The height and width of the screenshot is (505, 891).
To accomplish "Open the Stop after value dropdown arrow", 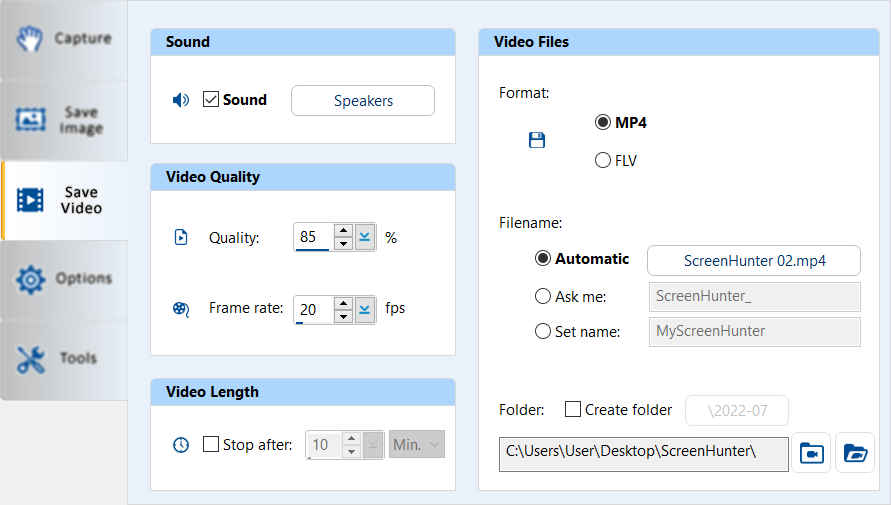I will pyautogui.click(x=373, y=445).
